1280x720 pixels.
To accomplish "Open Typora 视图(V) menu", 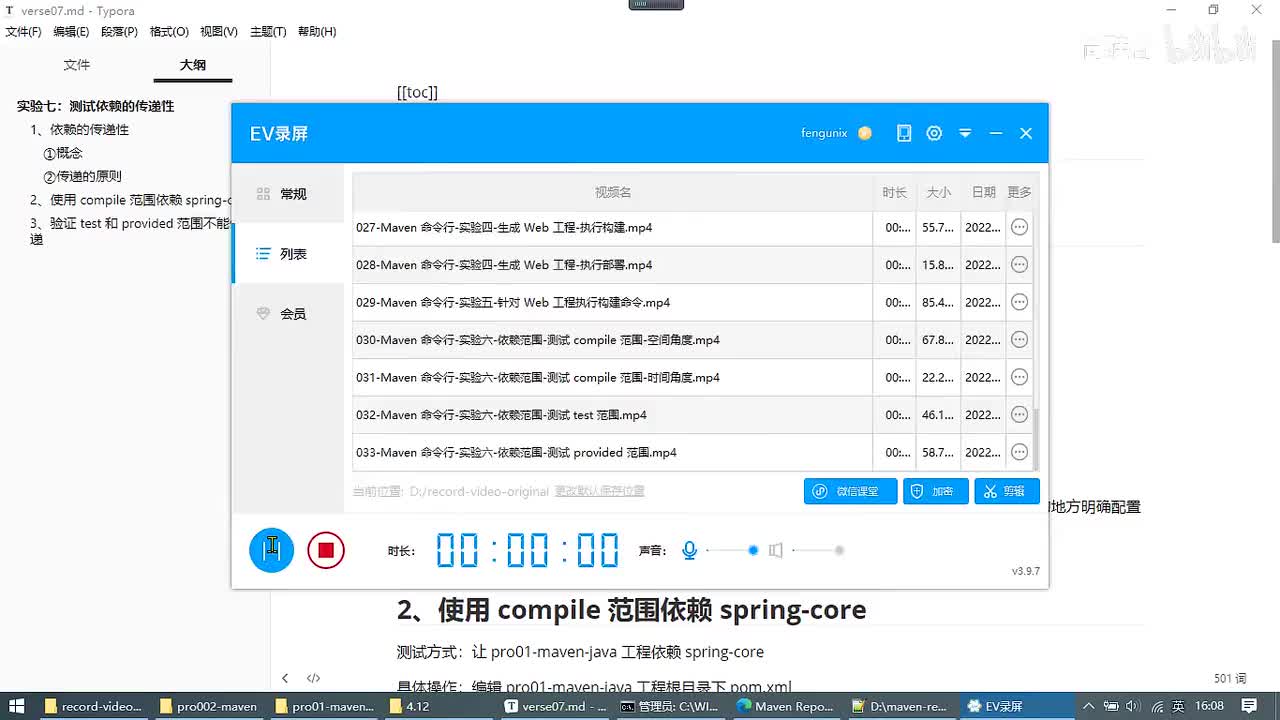I will [x=219, y=32].
